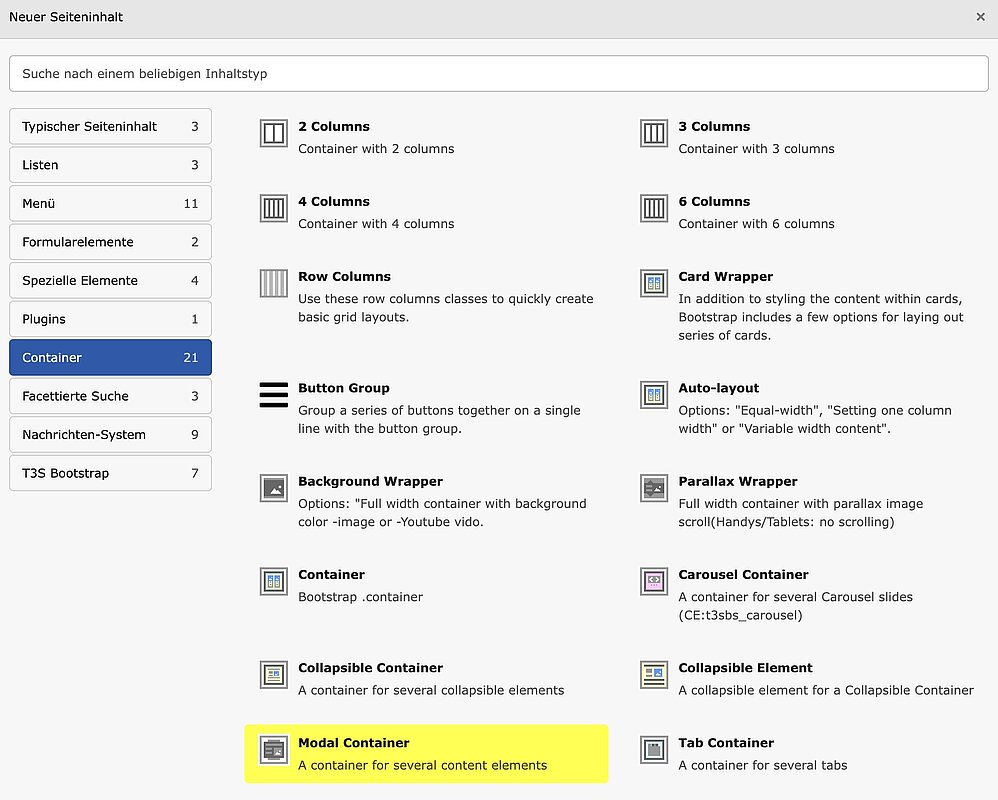The height and width of the screenshot is (800, 998).
Task: Pick the 6 Columns container icon
Action: (x=653, y=208)
